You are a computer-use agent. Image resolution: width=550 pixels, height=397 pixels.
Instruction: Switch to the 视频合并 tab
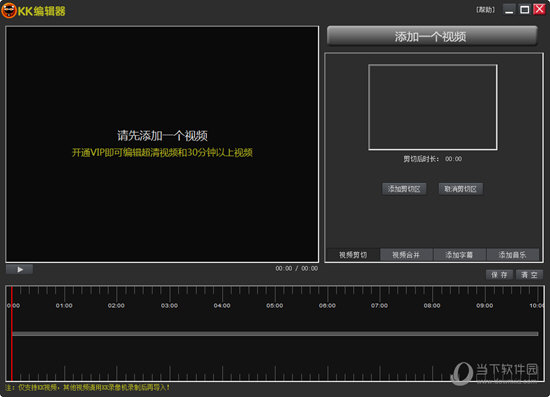[x=406, y=255]
